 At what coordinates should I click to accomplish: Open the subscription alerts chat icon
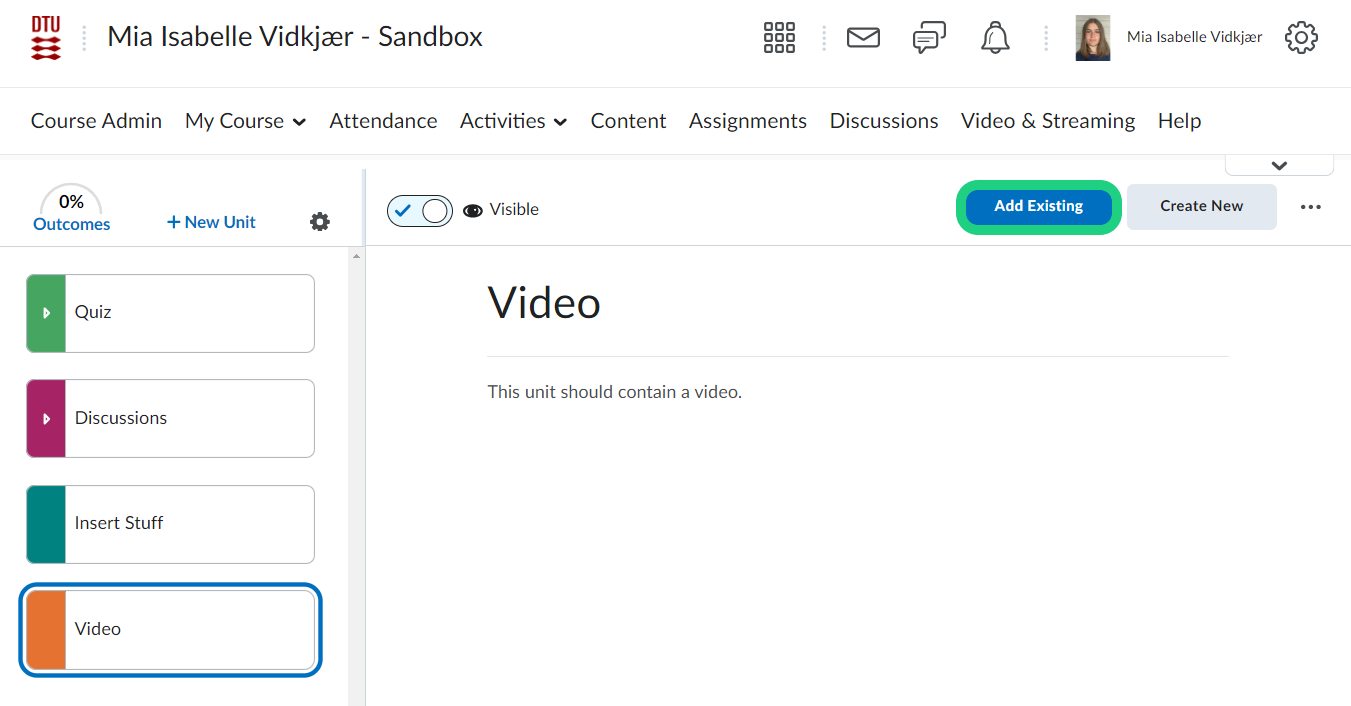929,38
